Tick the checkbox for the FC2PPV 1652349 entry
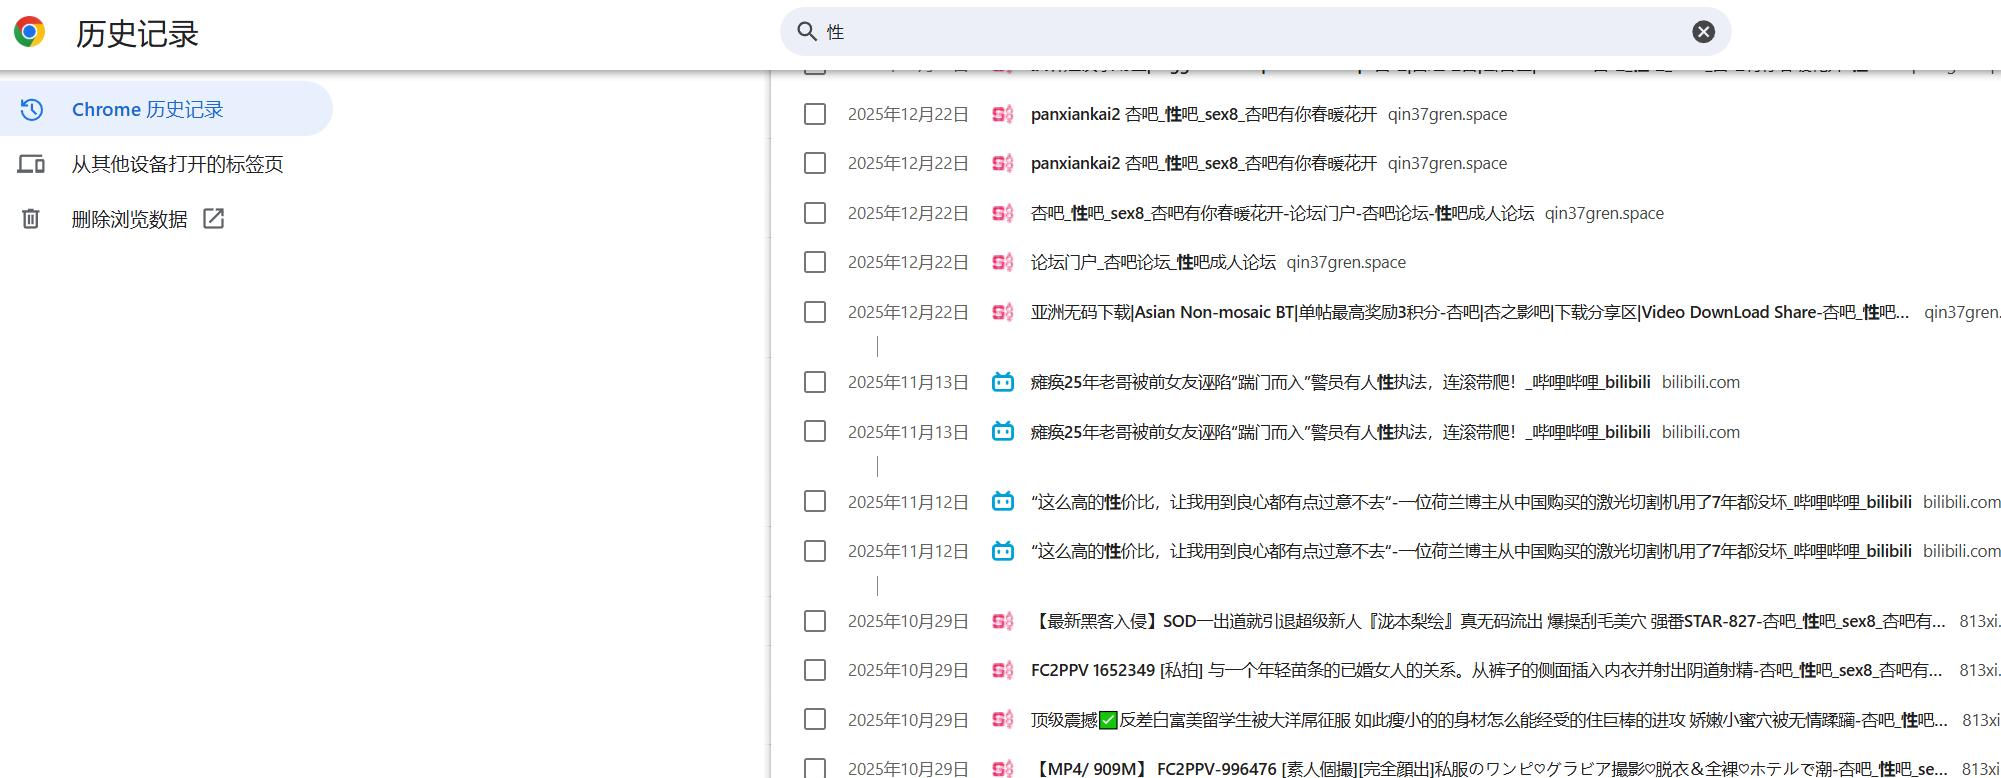Viewport: 2001px width, 778px height. tap(815, 670)
